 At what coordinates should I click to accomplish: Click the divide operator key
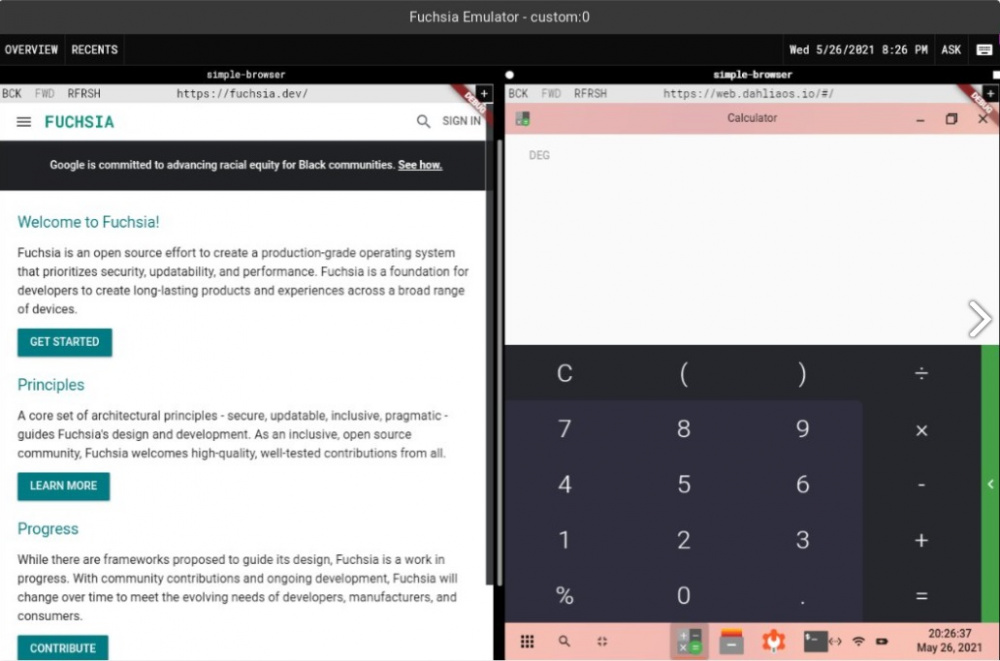(921, 373)
